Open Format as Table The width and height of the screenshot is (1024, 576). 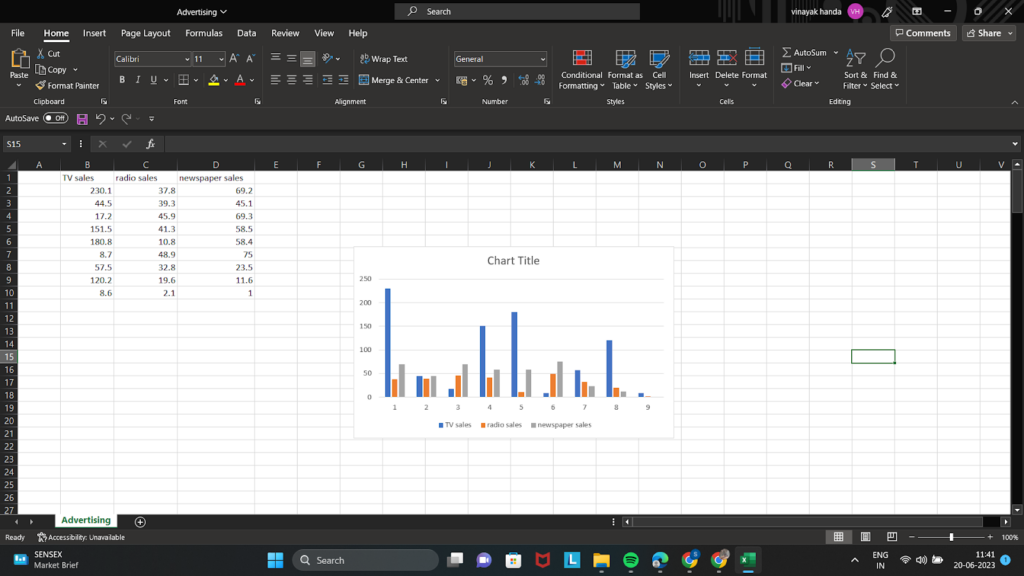625,70
